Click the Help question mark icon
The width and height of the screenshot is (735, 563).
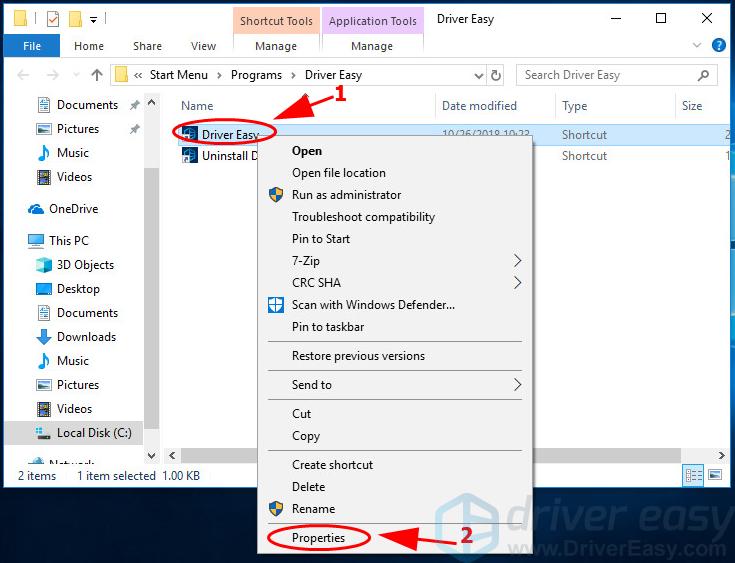click(x=718, y=46)
